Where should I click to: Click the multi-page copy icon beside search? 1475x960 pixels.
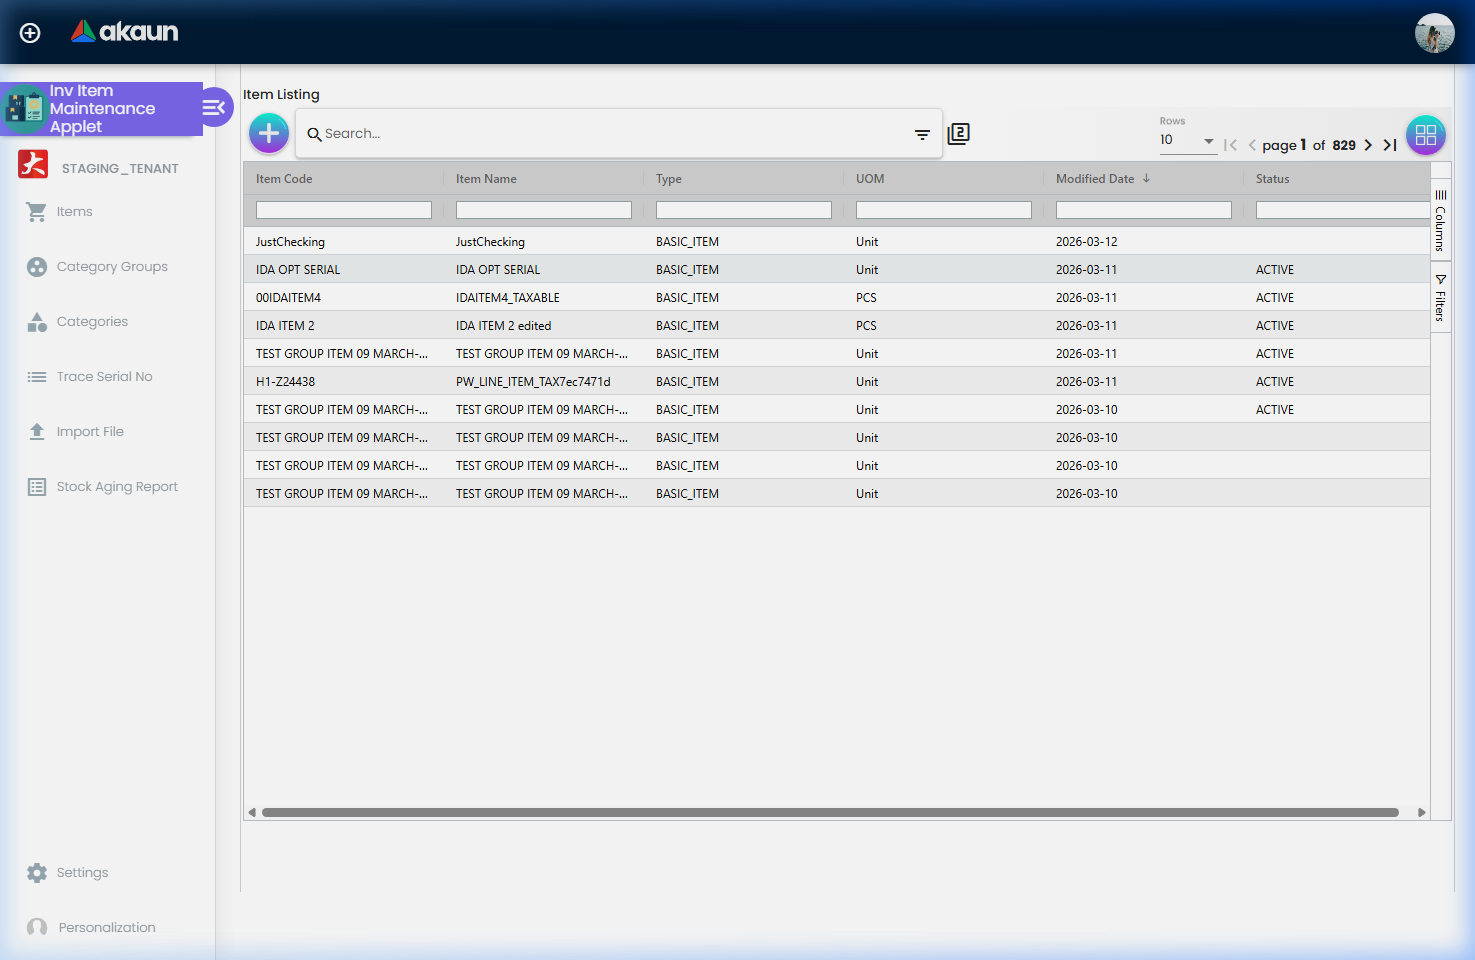point(958,134)
